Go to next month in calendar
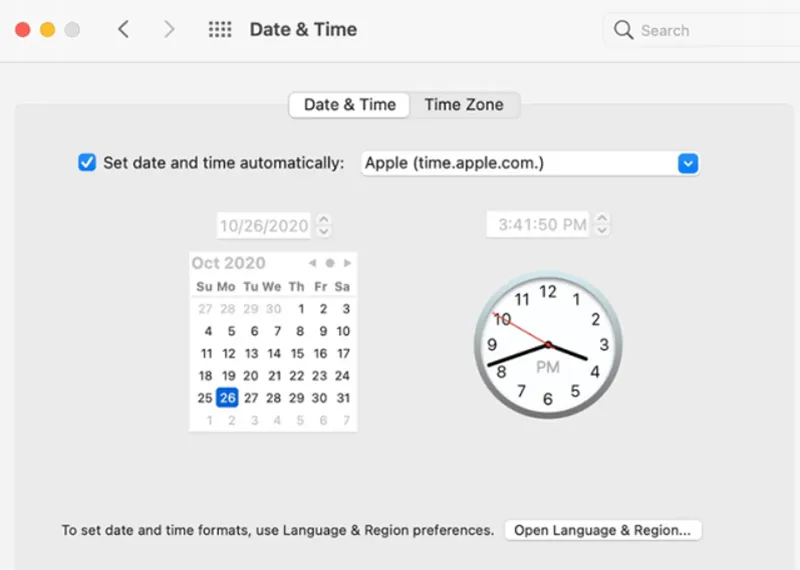The width and height of the screenshot is (800, 570). tap(347, 263)
